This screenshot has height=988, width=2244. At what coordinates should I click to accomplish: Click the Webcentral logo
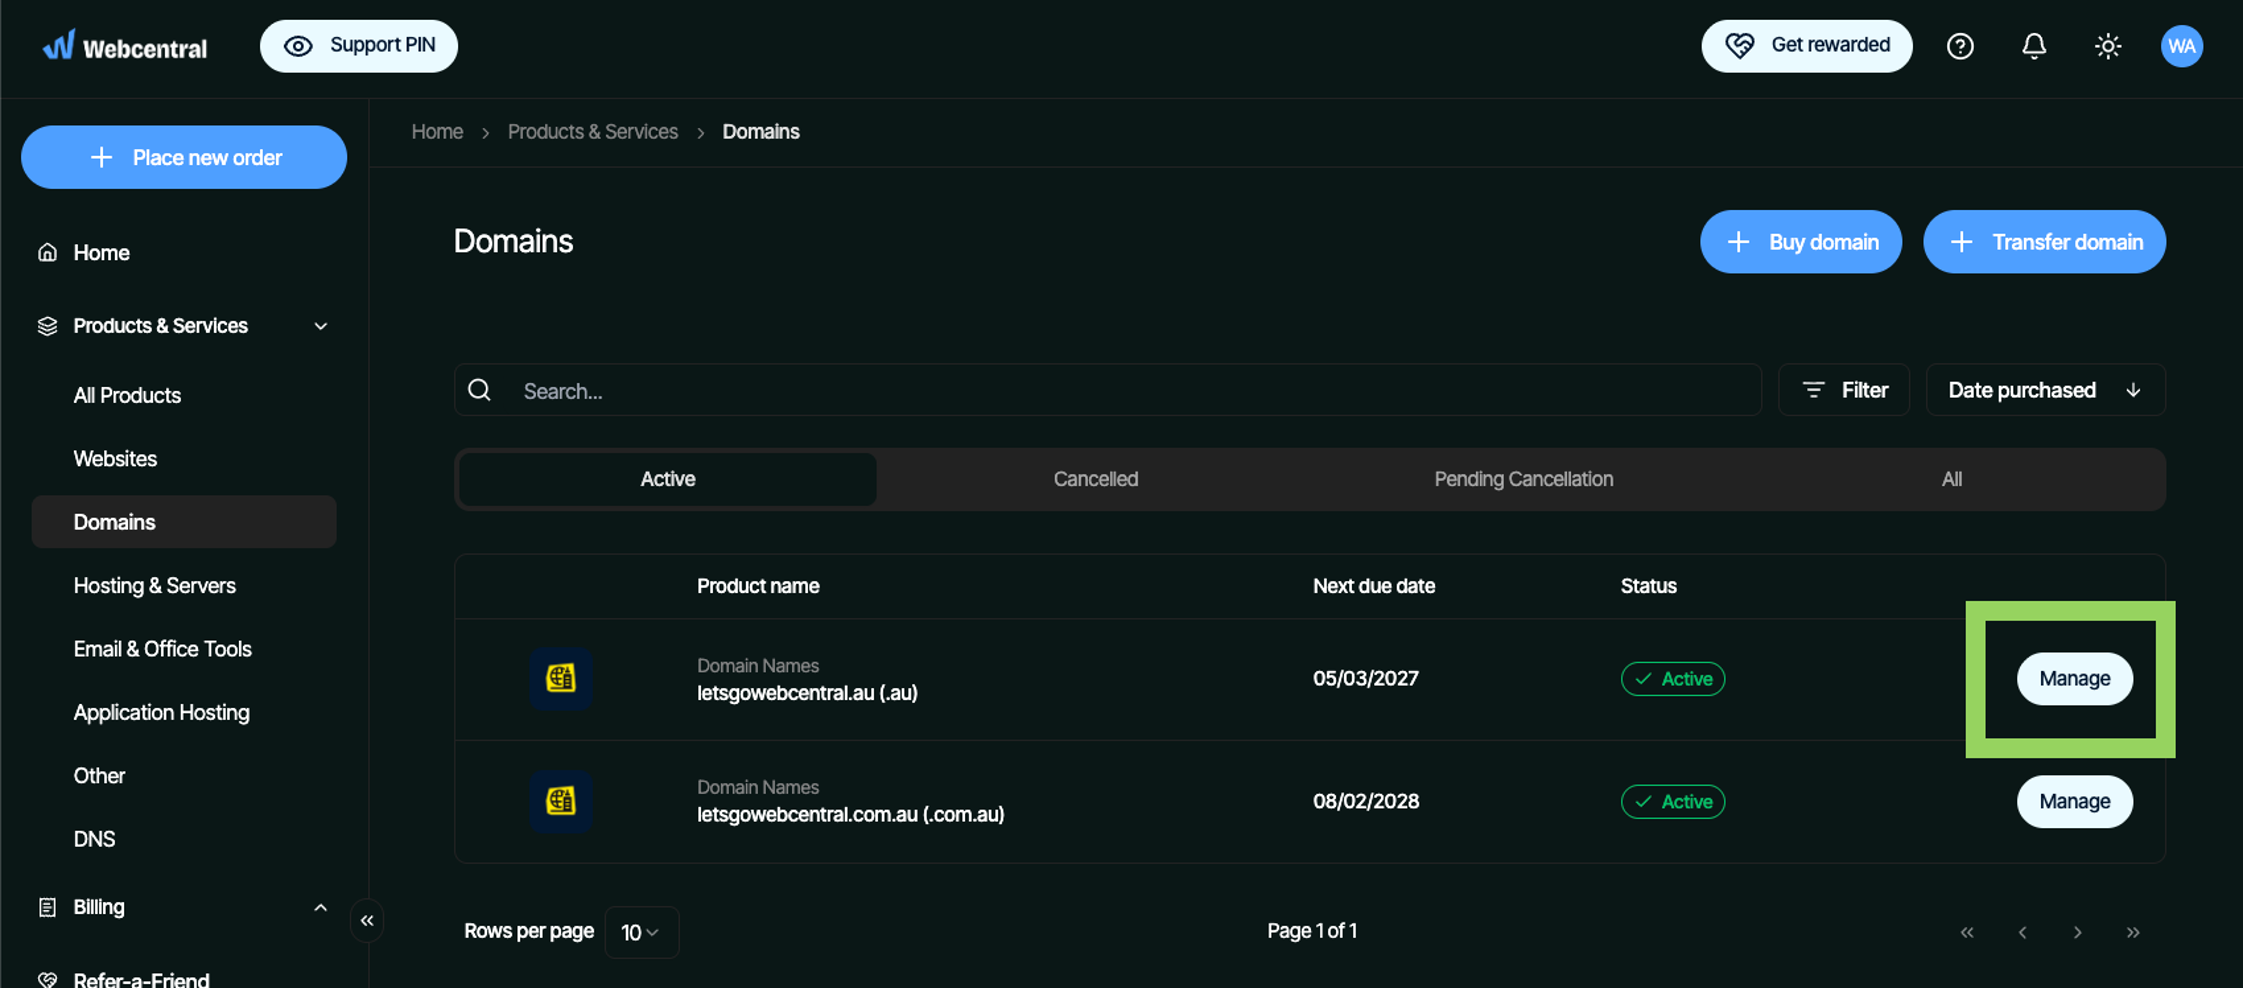(125, 46)
